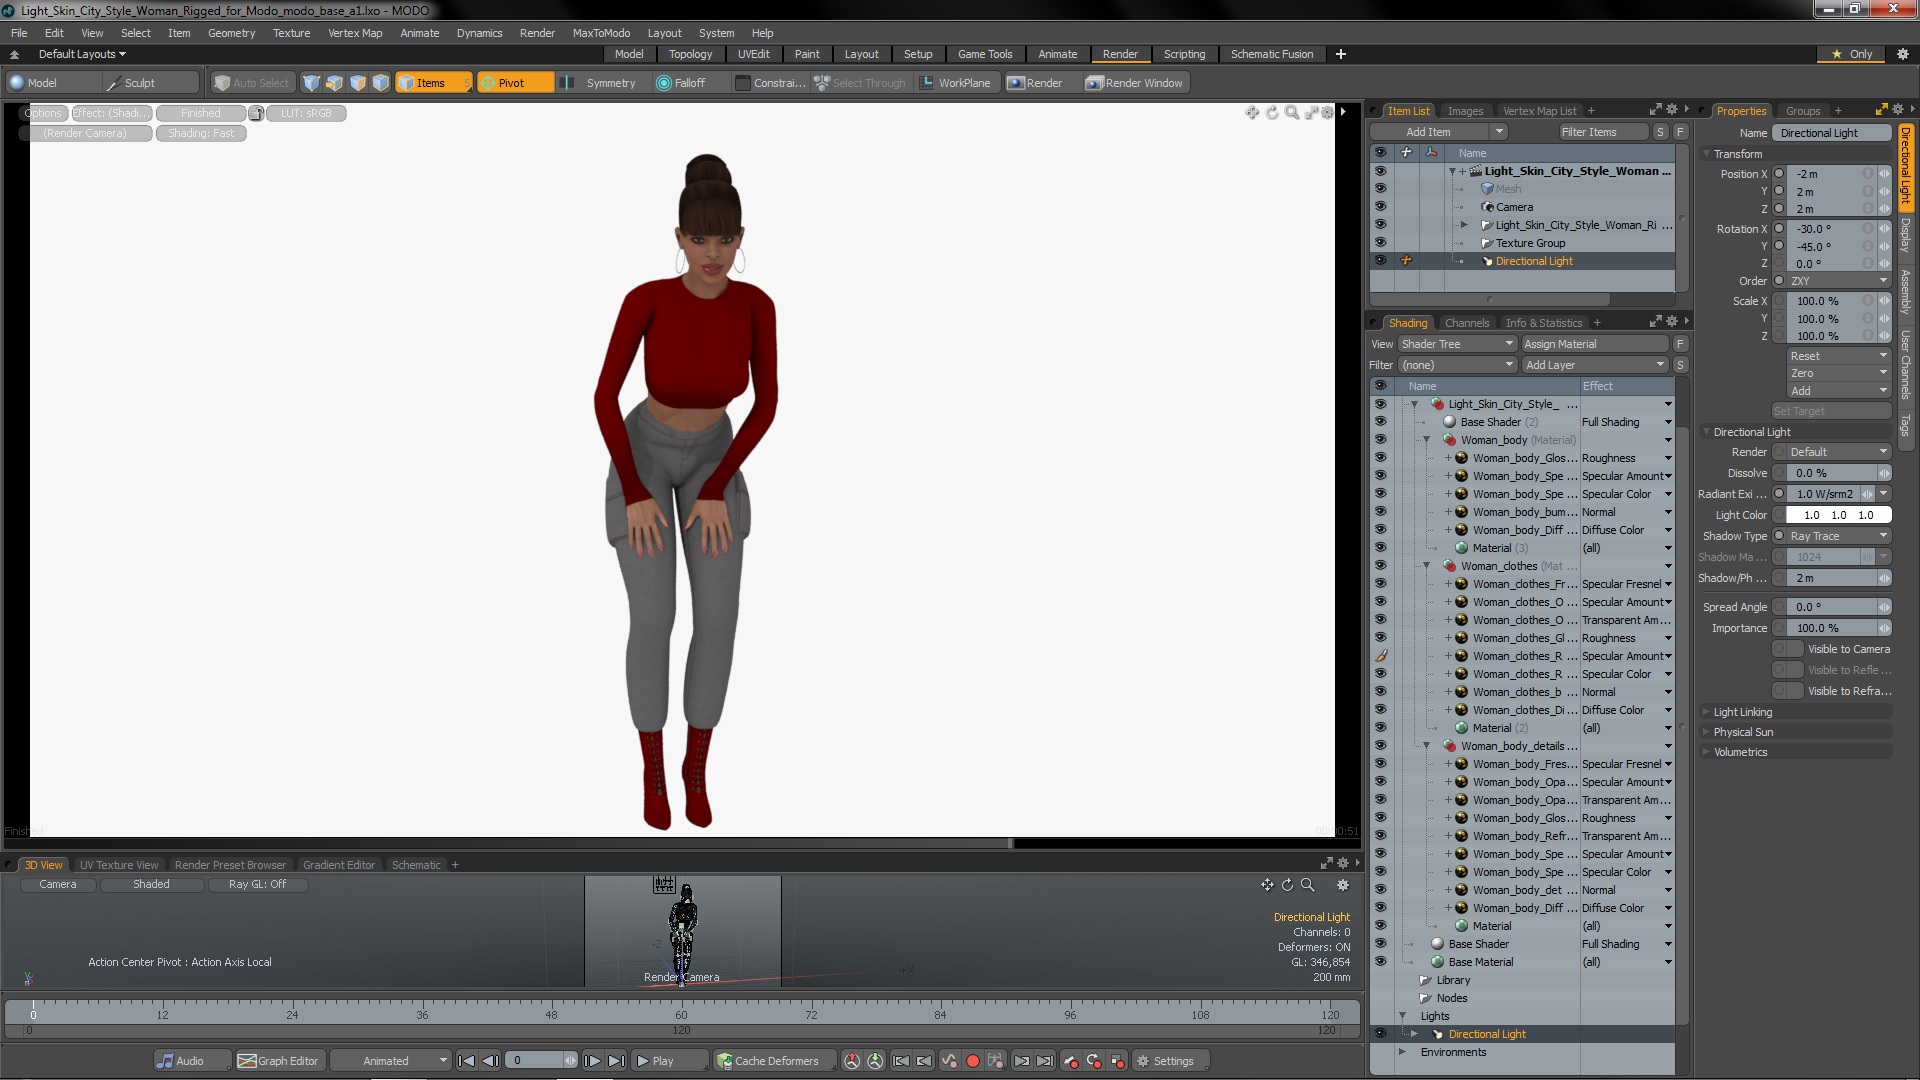Click Light Color value field

click(x=1838, y=515)
